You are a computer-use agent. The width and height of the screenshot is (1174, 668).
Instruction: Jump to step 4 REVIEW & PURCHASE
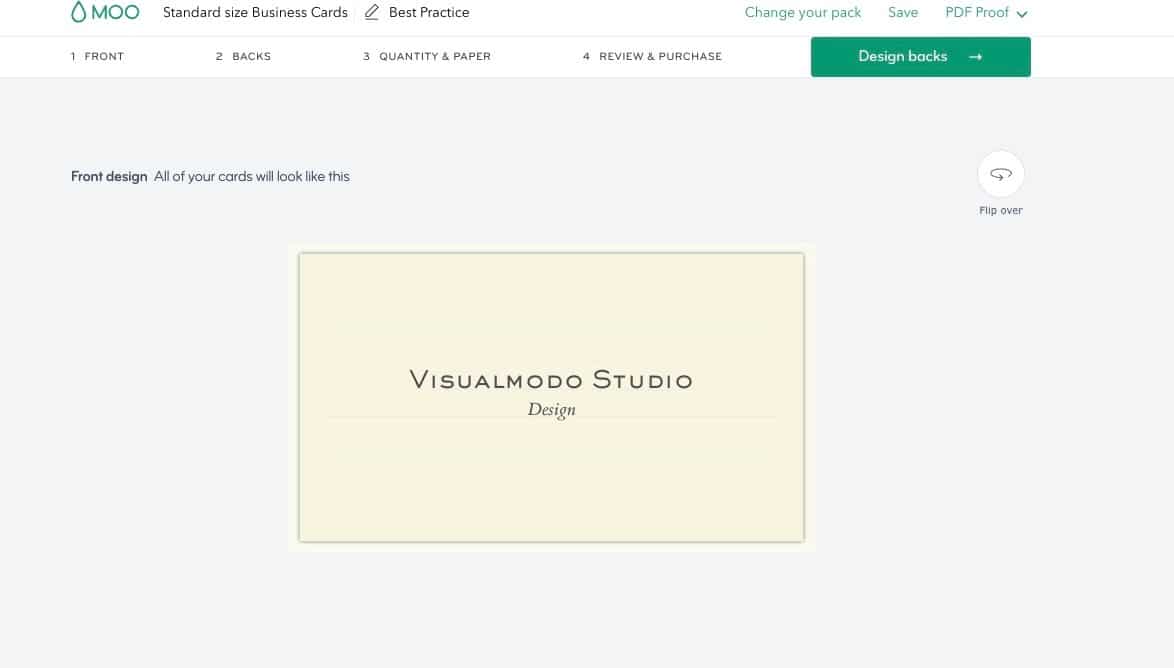[652, 56]
